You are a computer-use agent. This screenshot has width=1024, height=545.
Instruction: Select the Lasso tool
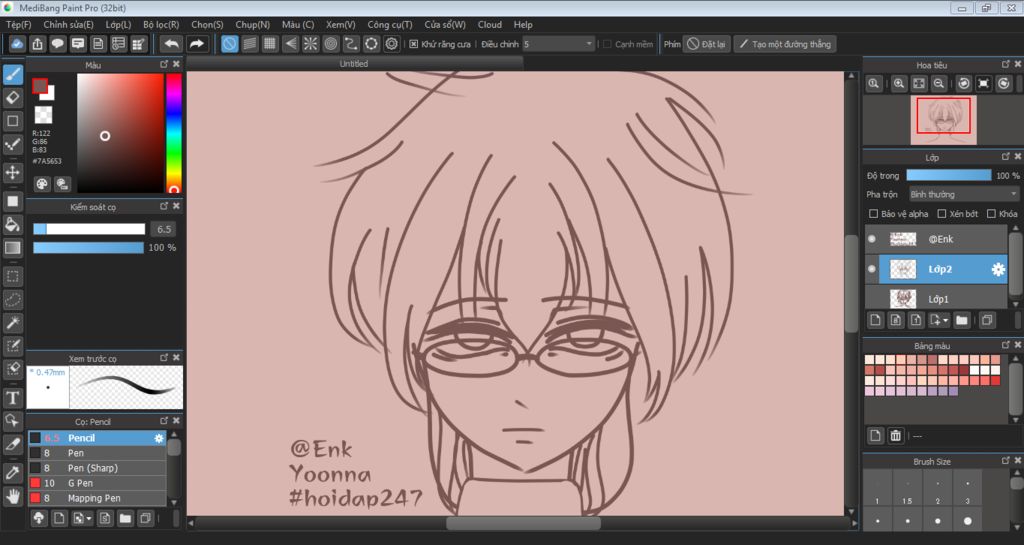click(x=12, y=300)
